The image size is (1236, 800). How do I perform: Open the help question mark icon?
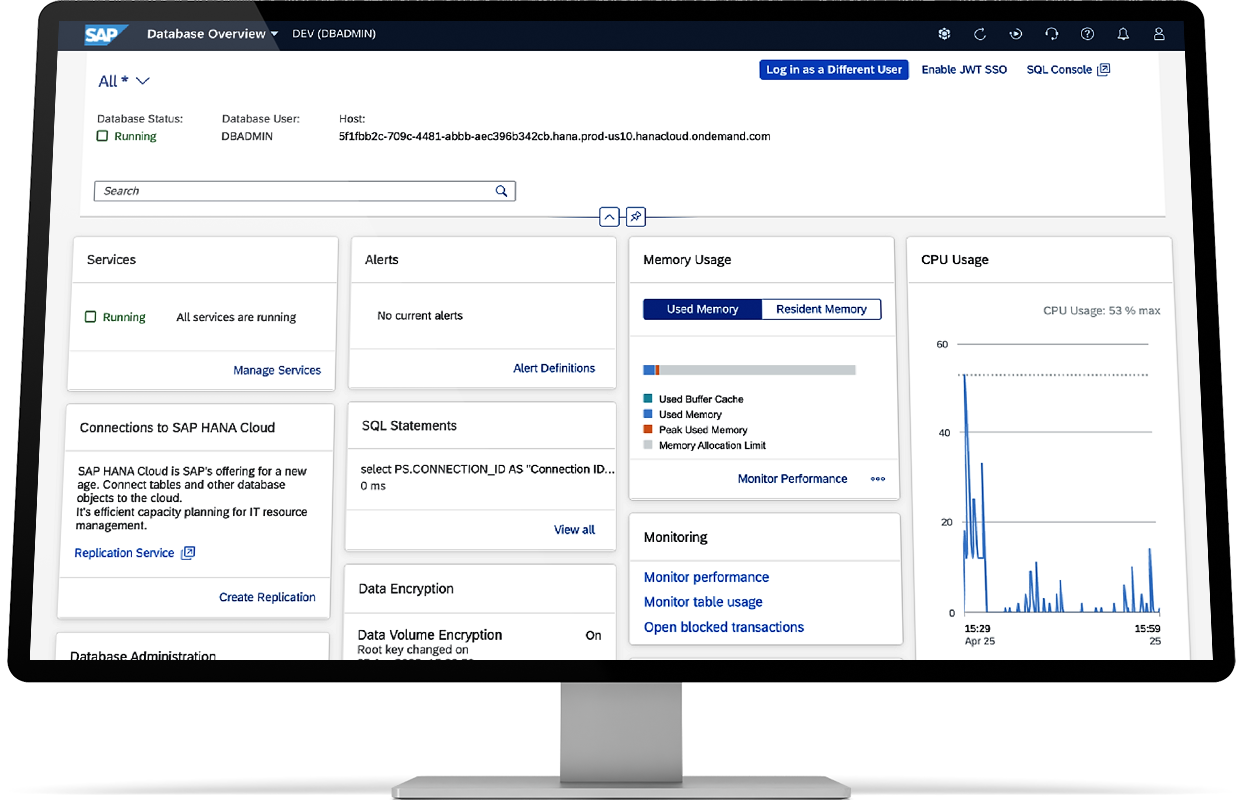(x=1088, y=34)
